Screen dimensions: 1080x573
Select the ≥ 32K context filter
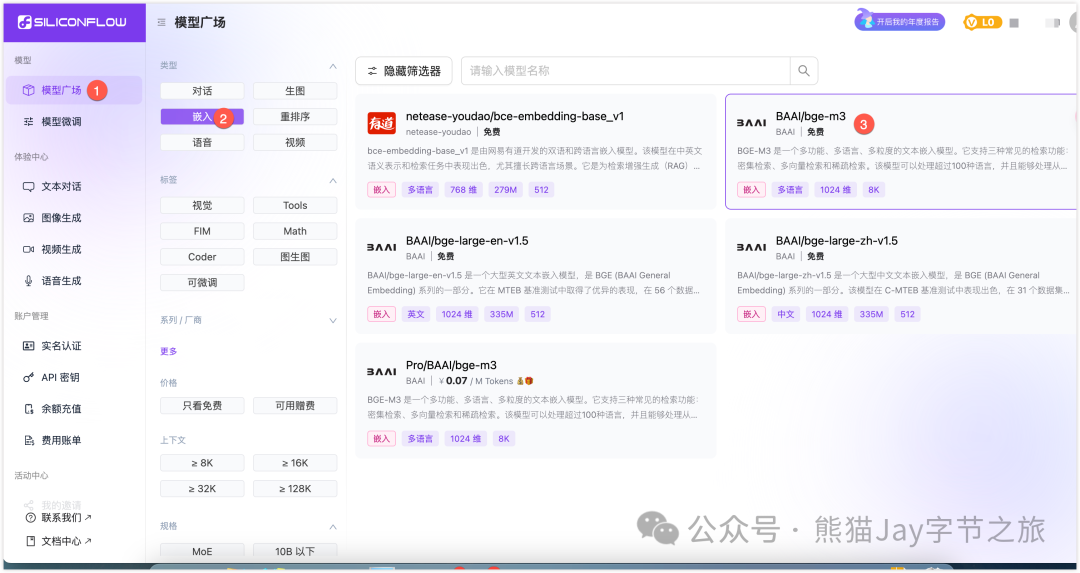(202, 488)
